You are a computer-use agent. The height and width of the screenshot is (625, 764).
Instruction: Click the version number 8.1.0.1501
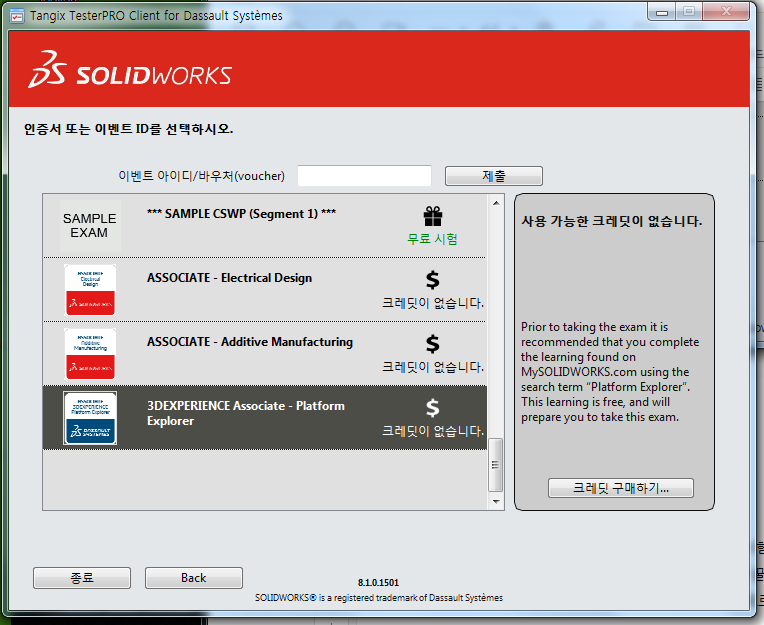point(378,583)
